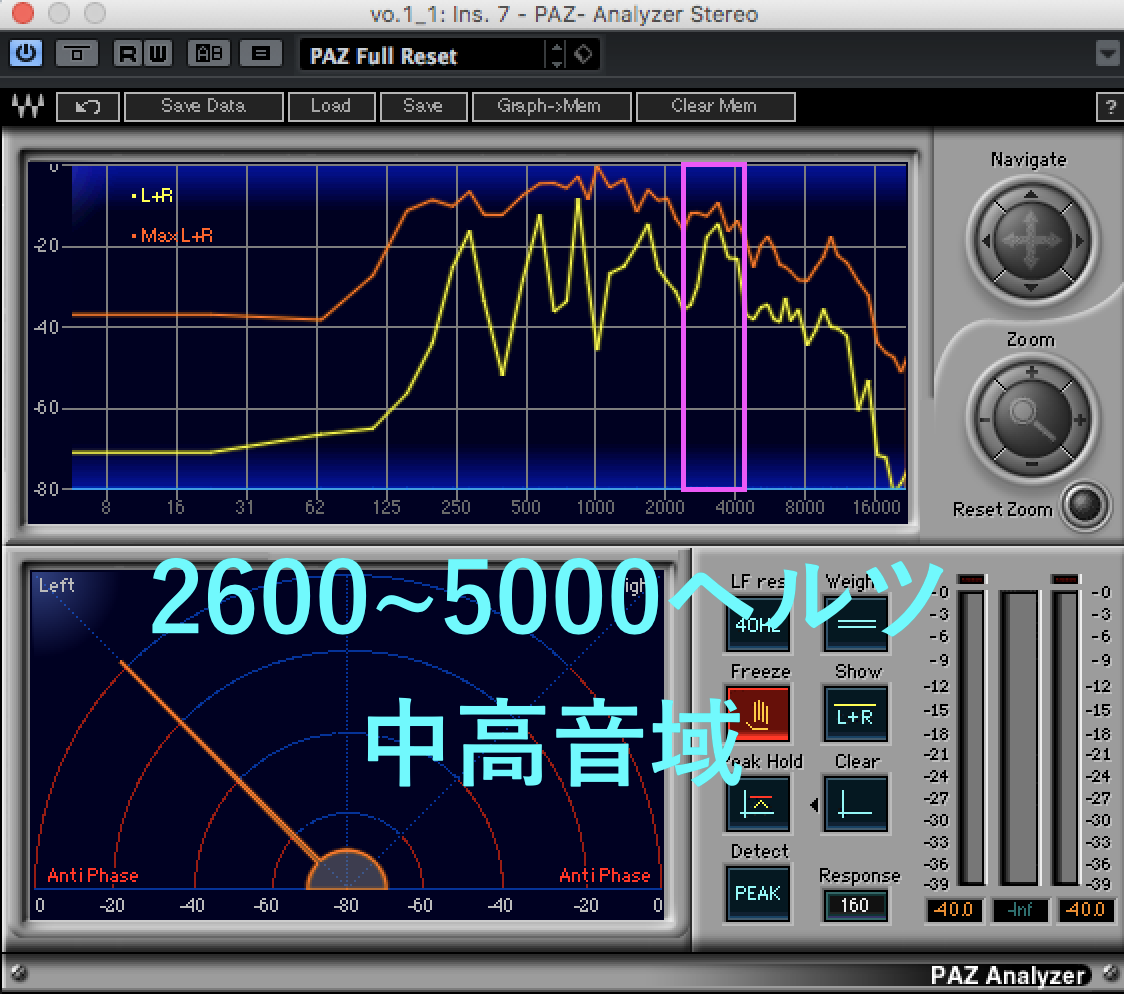This screenshot has height=994, width=1124.
Task: Step presets with up/down arrows
Action: pyautogui.click(x=557, y=55)
